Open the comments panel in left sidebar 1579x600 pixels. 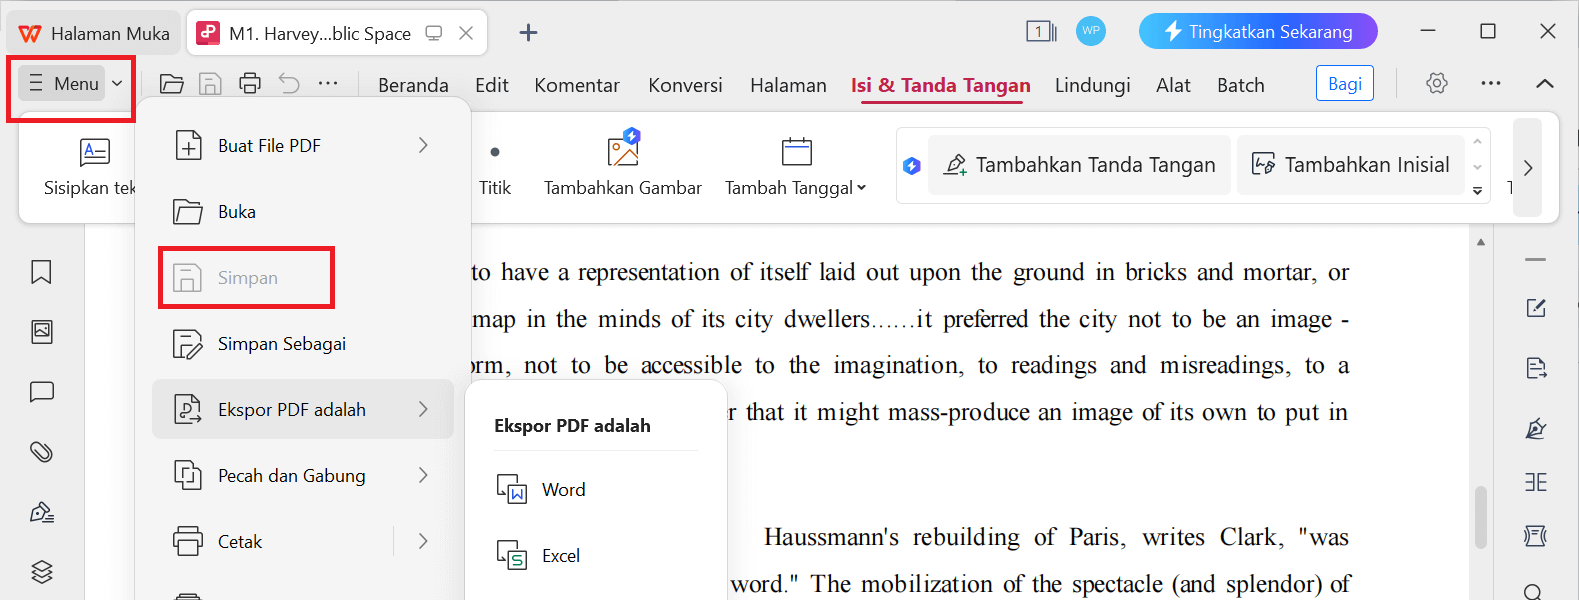tap(41, 392)
